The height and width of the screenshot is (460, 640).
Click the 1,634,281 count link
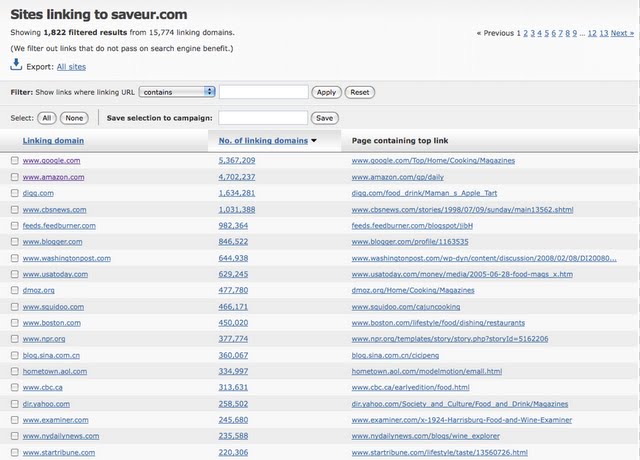point(237,193)
